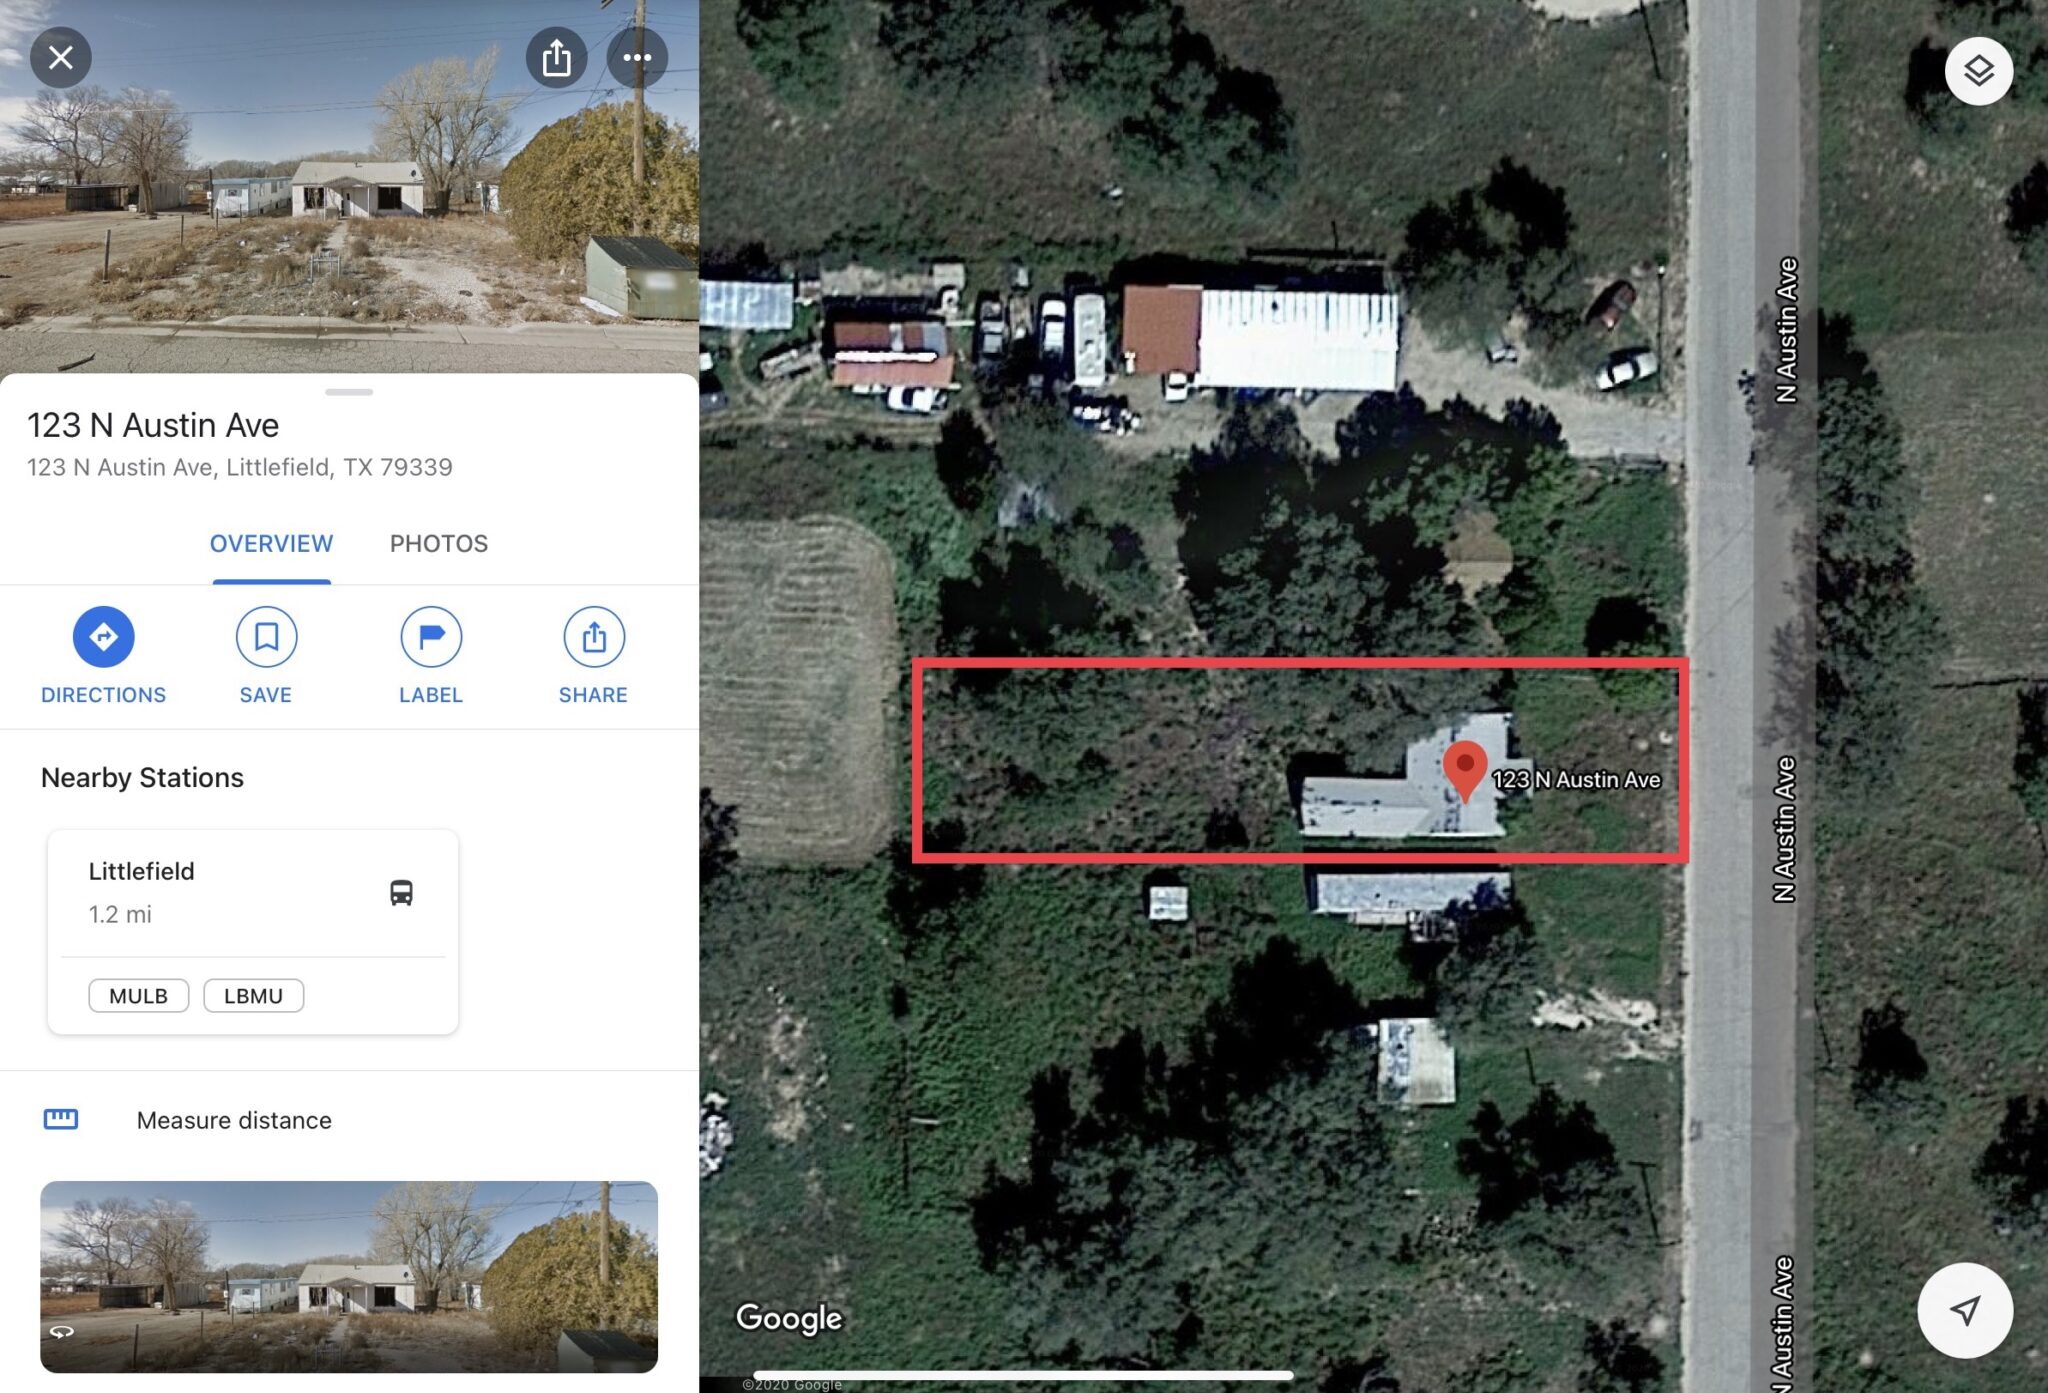Screen dimensions: 2048x1393
Task: Close the place details panel
Action: (x=61, y=57)
